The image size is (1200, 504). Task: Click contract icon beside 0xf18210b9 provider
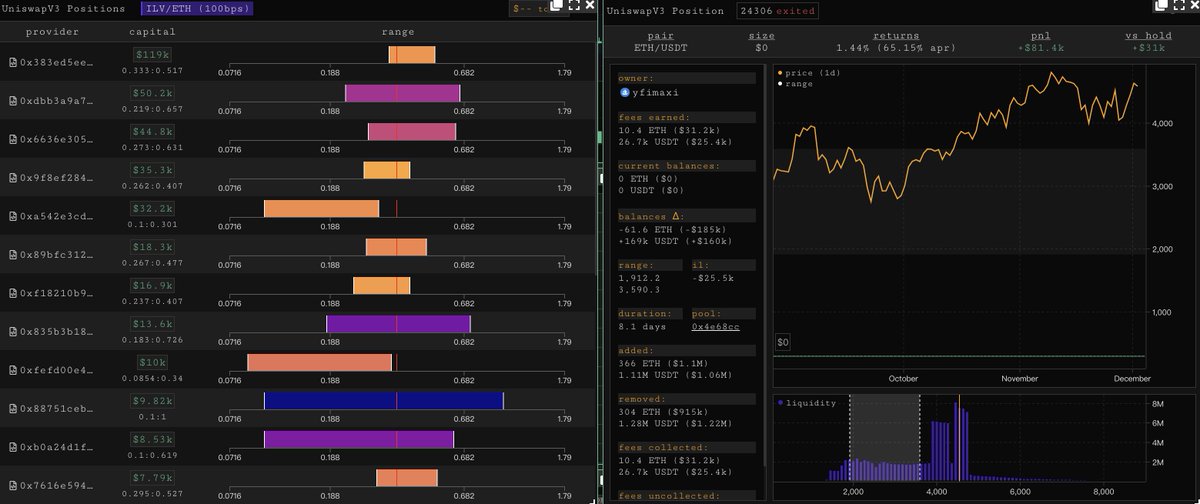(x=13, y=293)
